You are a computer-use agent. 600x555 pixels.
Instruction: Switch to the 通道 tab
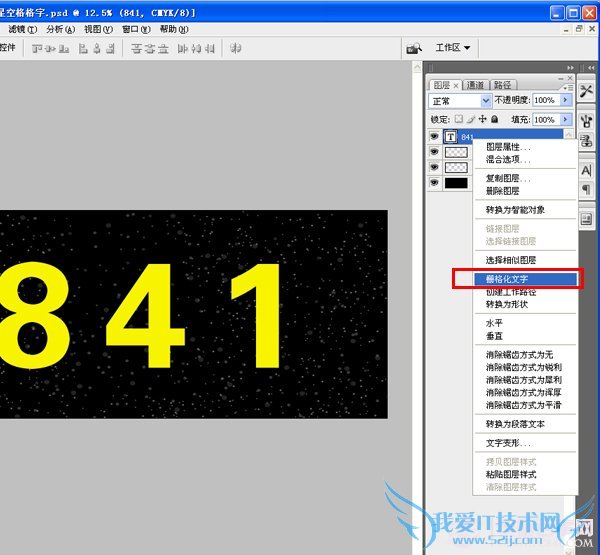tap(475, 85)
